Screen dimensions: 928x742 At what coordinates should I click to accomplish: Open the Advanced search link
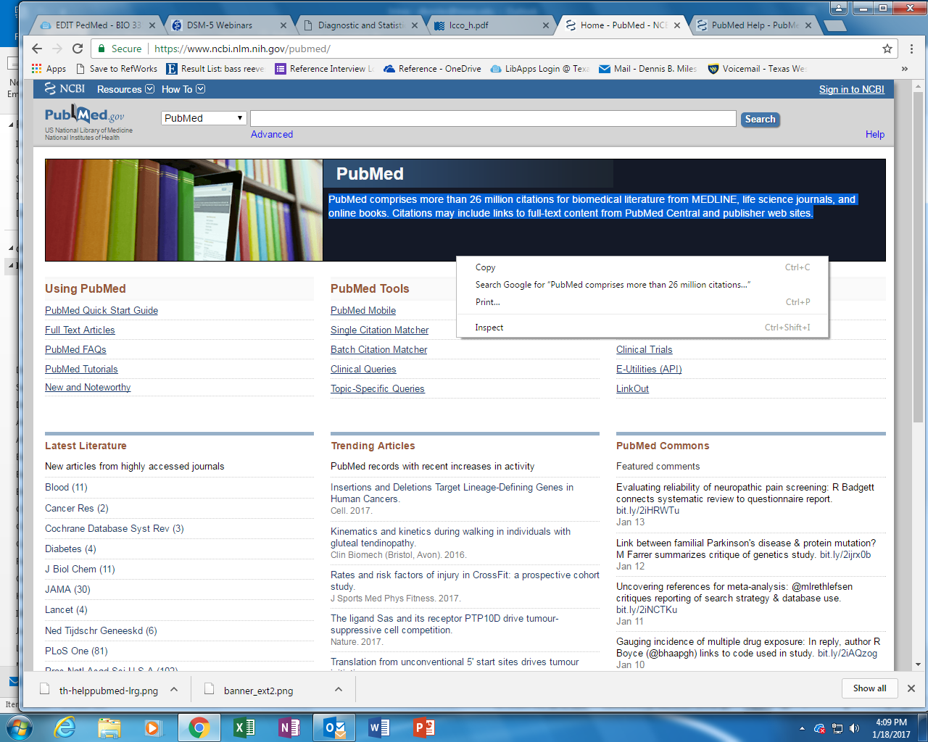tap(272, 134)
